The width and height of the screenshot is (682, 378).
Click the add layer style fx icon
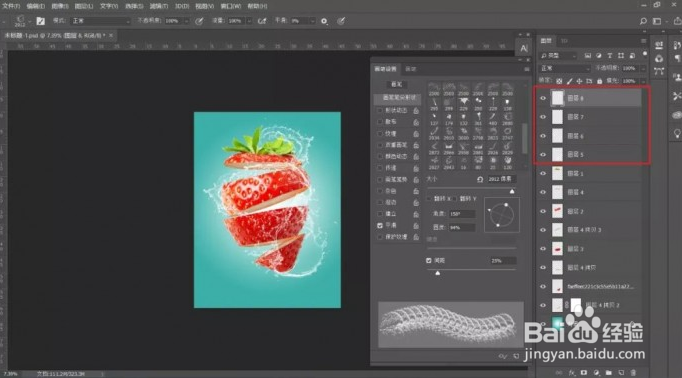[x=572, y=373]
